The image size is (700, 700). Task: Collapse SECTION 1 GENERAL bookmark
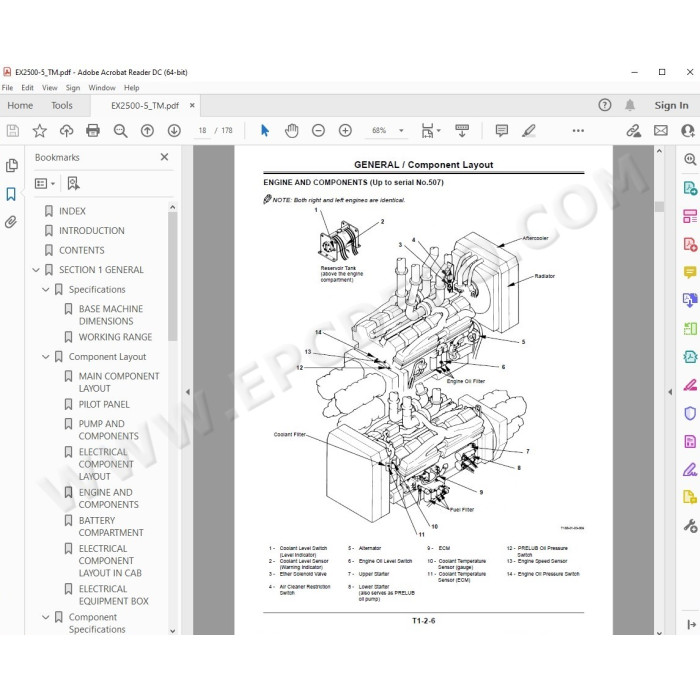[x=36, y=270]
